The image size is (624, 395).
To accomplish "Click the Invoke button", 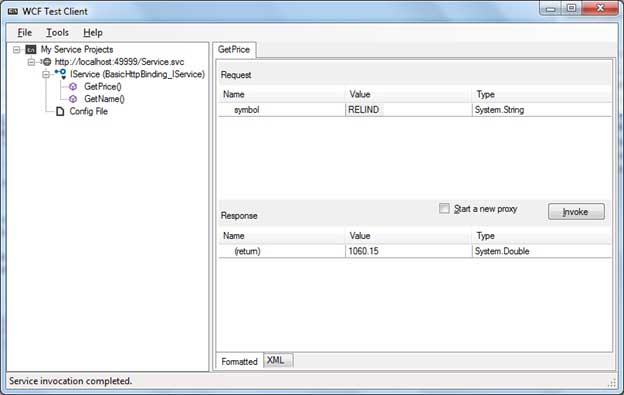I will coord(576,212).
